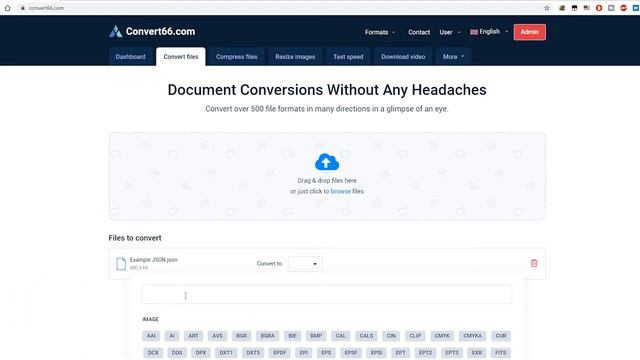Select the BGRA format chip
The height and width of the screenshot is (360, 640).
click(267, 336)
